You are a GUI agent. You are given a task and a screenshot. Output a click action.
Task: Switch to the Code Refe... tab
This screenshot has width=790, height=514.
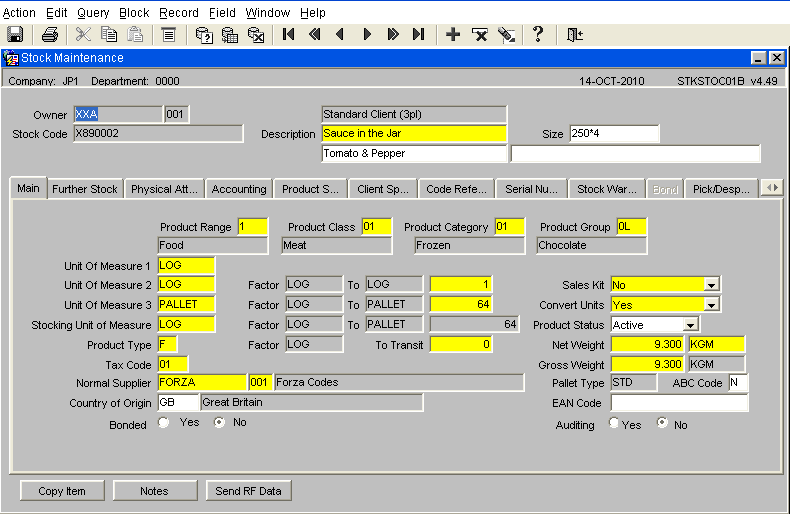click(x=456, y=189)
